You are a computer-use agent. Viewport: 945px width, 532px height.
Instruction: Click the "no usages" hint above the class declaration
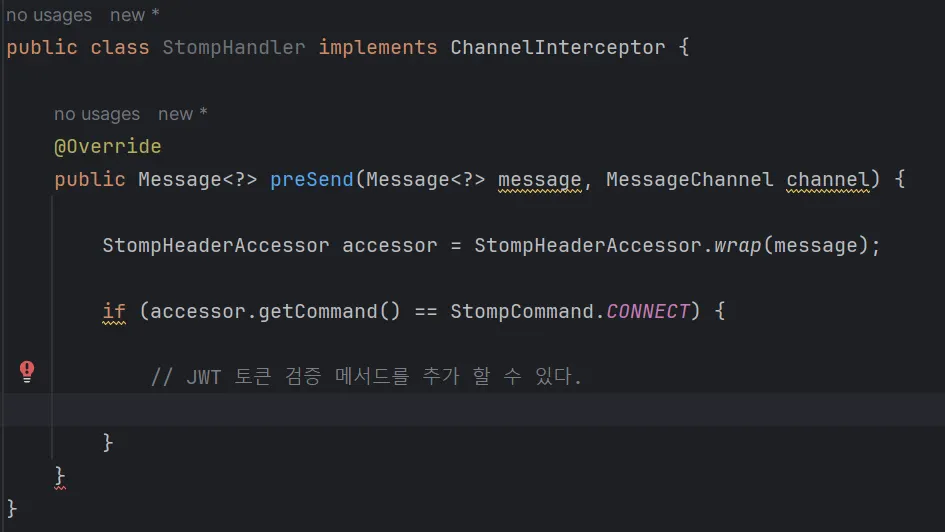tap(48, 15)
